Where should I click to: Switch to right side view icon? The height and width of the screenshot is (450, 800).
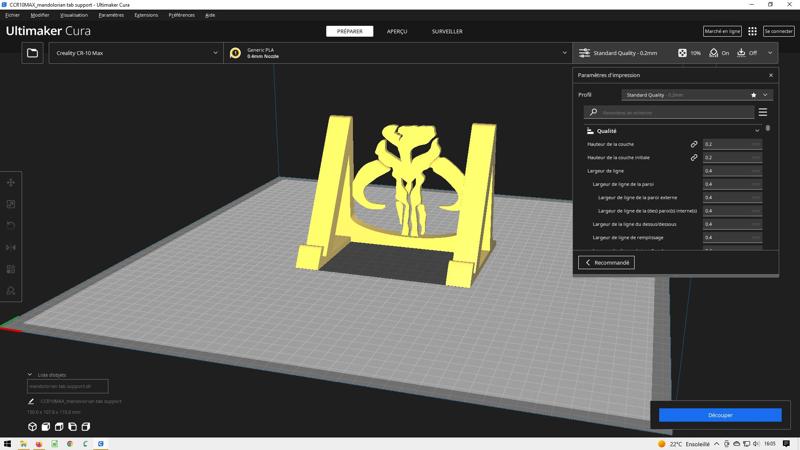point(86,427)
